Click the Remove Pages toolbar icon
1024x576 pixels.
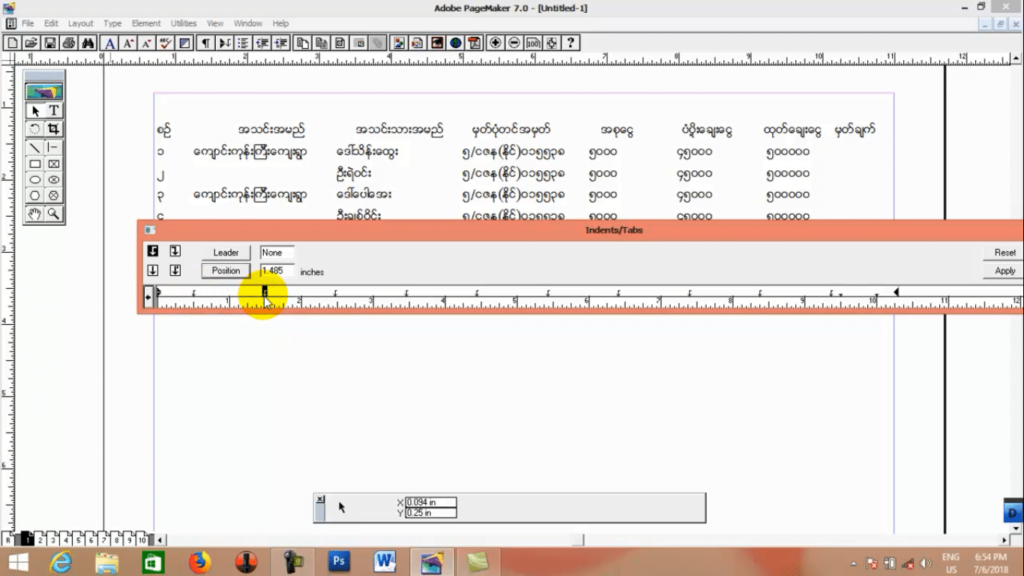click(321, 43)
